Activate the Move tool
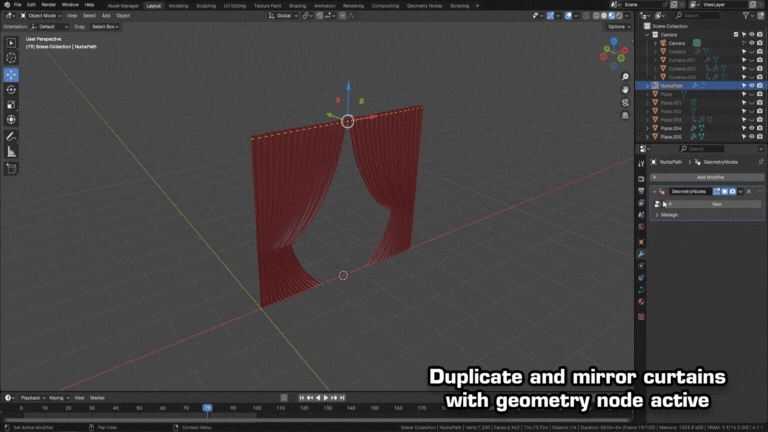Image resolution: width=768 pixels, height=432 pixels. coord(11,75)
